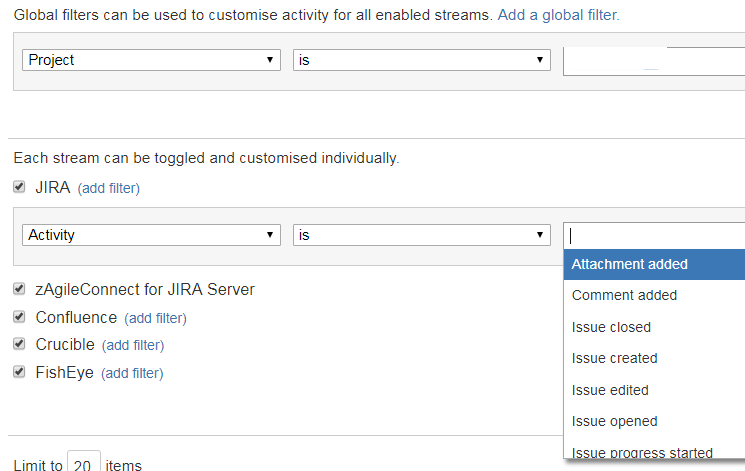Click add filter link next to JIRA
Screen dimensions: 745x471
pyautogui.click(x=108, y=188)
